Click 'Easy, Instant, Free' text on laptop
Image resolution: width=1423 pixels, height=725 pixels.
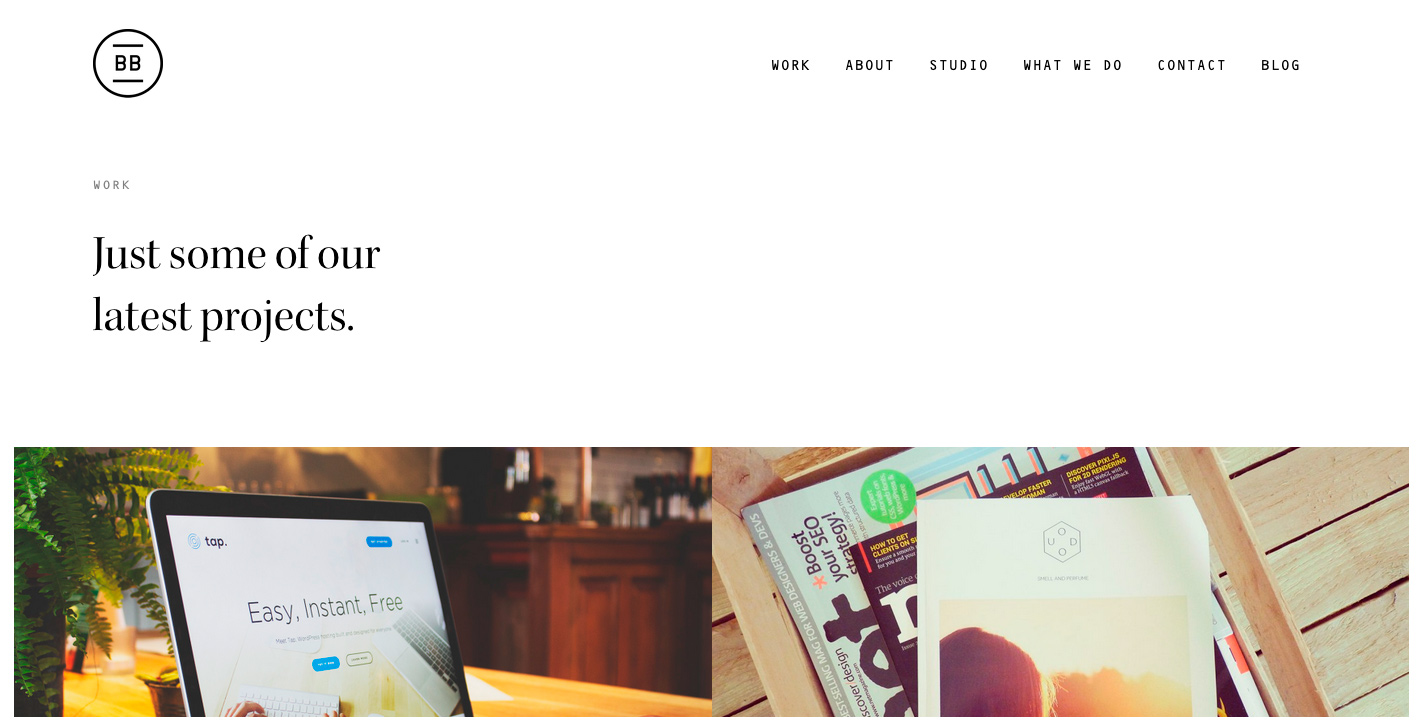click(325, 607)
